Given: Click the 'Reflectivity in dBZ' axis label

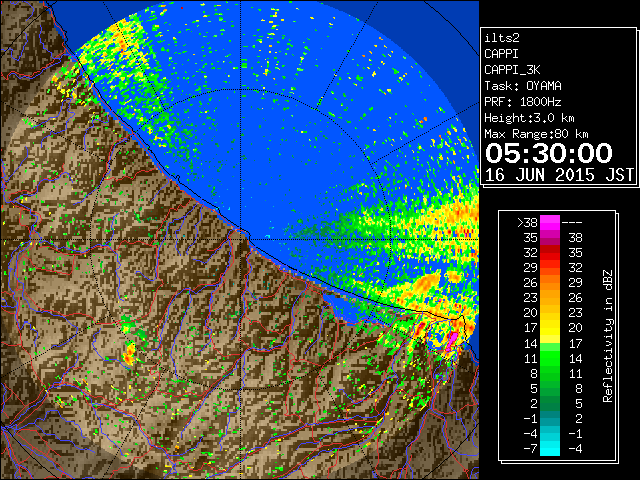Looking at the screenshot, I should click(608, 336).
